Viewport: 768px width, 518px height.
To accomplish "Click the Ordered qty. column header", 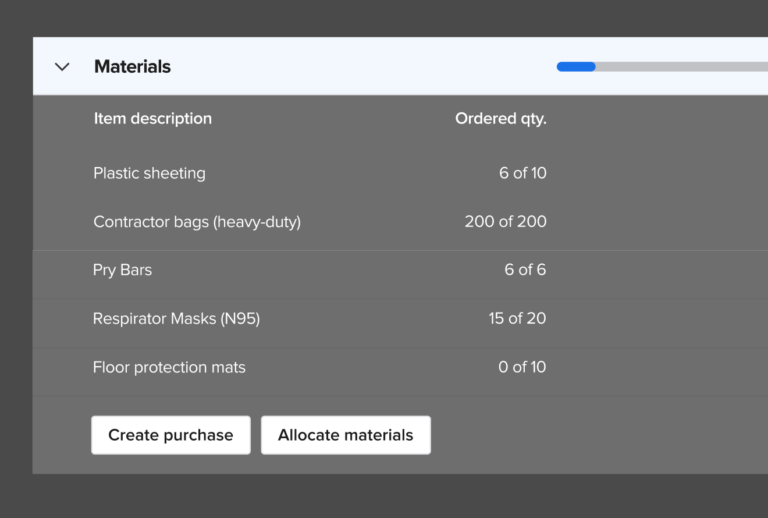I will coord(501,118).
